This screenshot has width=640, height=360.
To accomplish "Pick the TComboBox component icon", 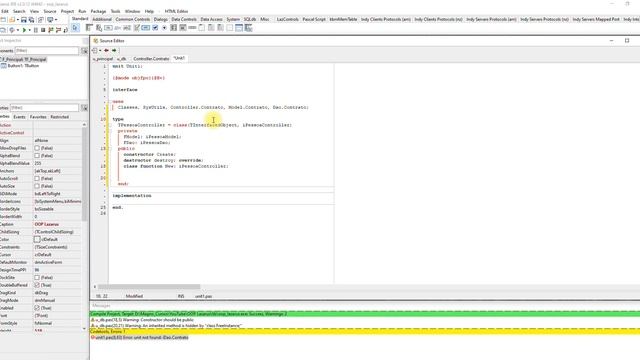I will [x=183, y=28].
